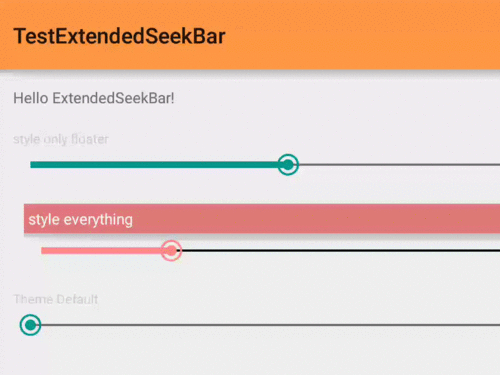Click the teal thumb of the first seekbar
Screen dimensions: 500x375
[288, 165]
